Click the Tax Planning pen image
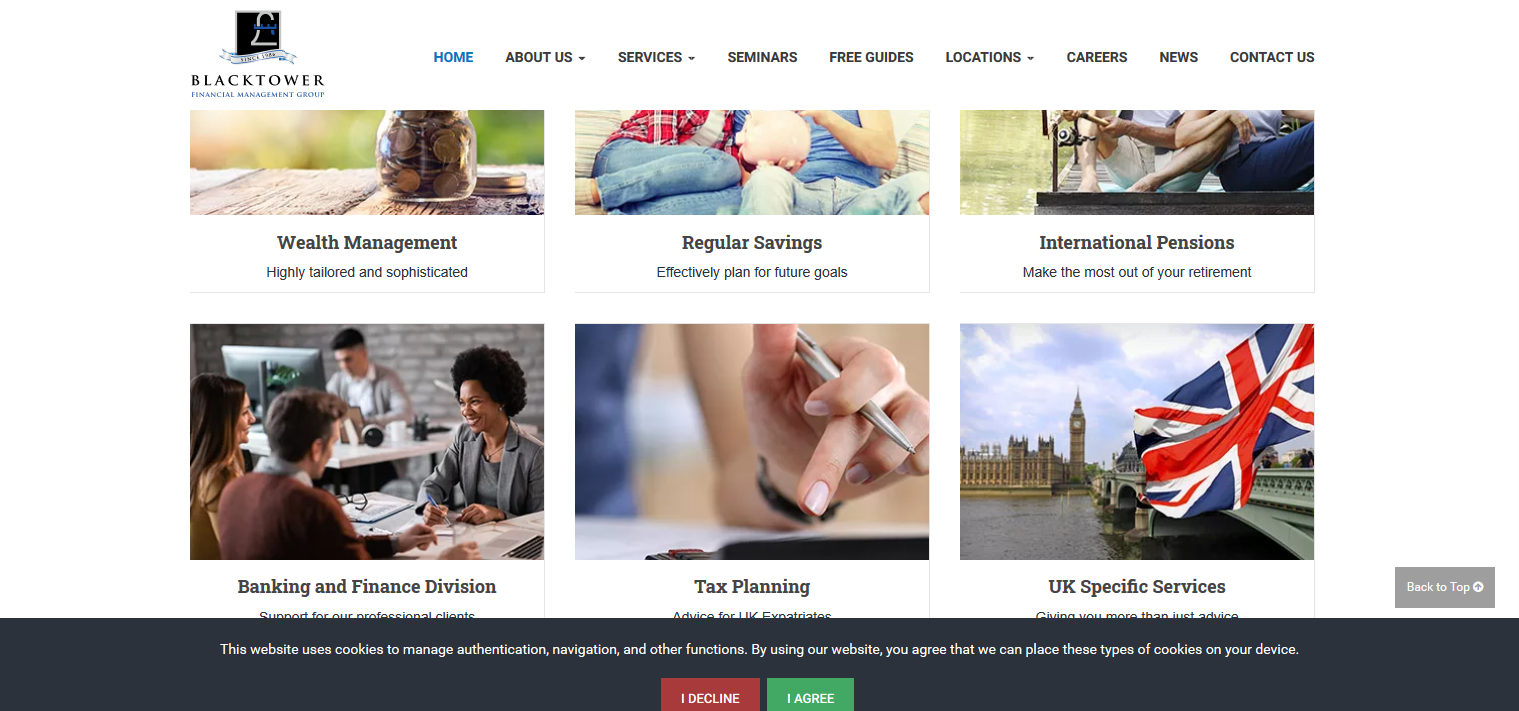The image size is (1519, 711). tap(752, 441)
